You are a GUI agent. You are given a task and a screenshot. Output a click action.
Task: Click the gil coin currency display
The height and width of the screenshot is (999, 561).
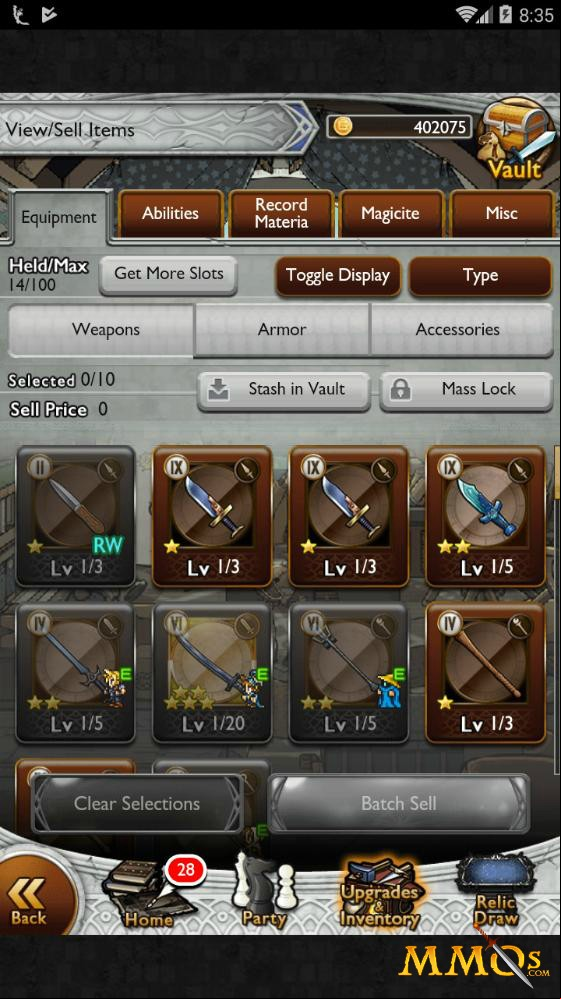[400, 127]
